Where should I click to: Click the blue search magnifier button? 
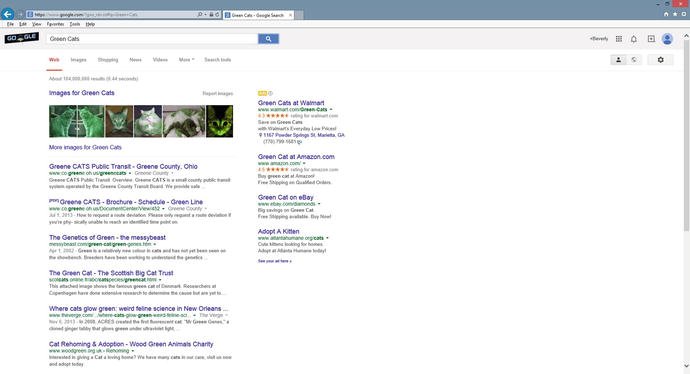pyautogui.click(x=268, y=39)
